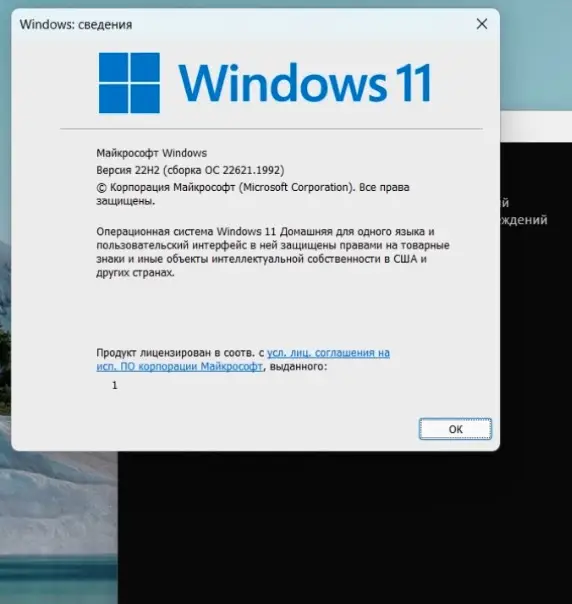Screen dimensions: 572x604
Task: Click 'ждений' text in the background window
Action: 524,220
